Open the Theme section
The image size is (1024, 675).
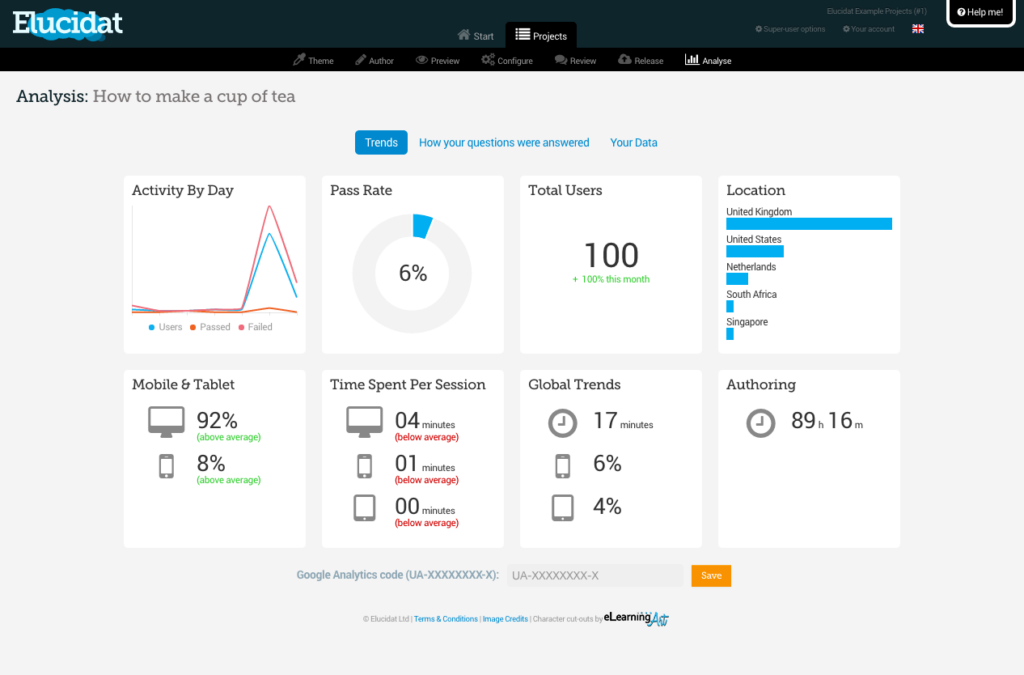[313, 61]
